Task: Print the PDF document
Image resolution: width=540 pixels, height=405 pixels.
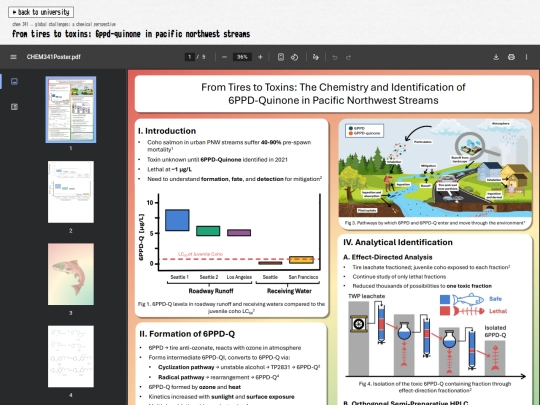Action: (x=511, y=57)
